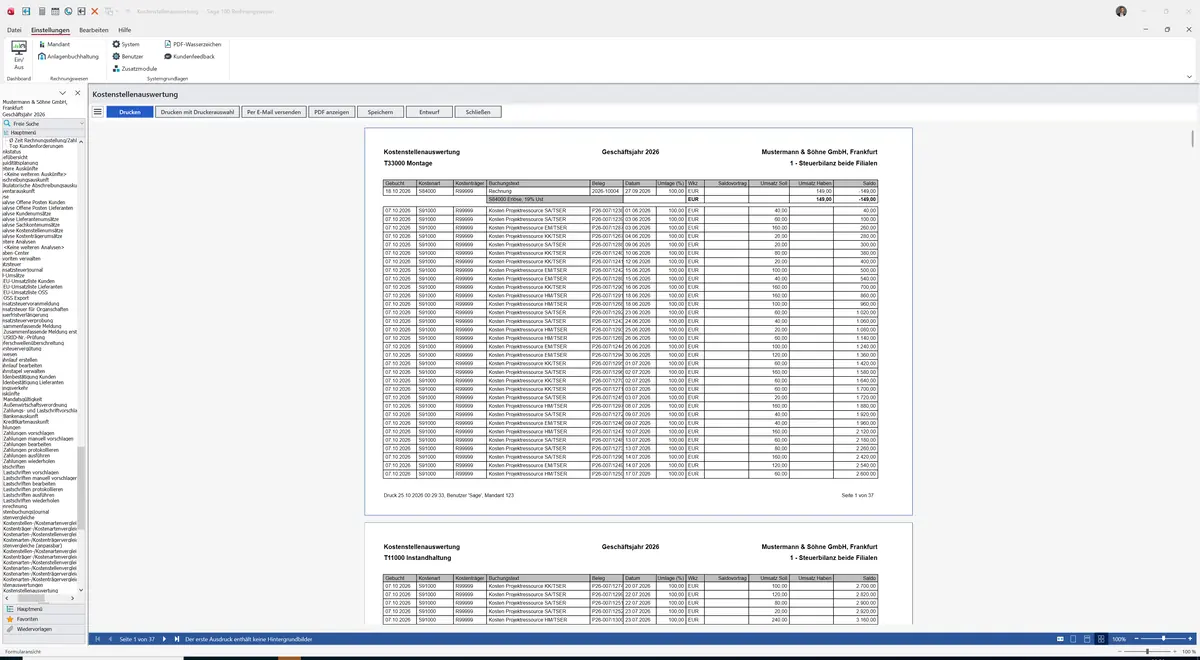1200x660 pixels.
Task: Toggle the Dashboard Ein/Aus button
Action: click(x=19, y=57)
